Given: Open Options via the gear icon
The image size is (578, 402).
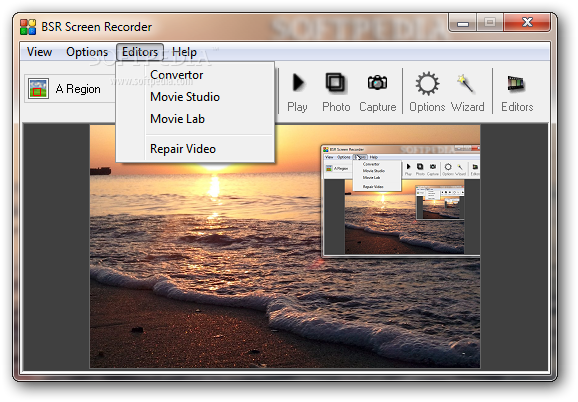Looking at the screenshot, I should click(x=428, y=83).
